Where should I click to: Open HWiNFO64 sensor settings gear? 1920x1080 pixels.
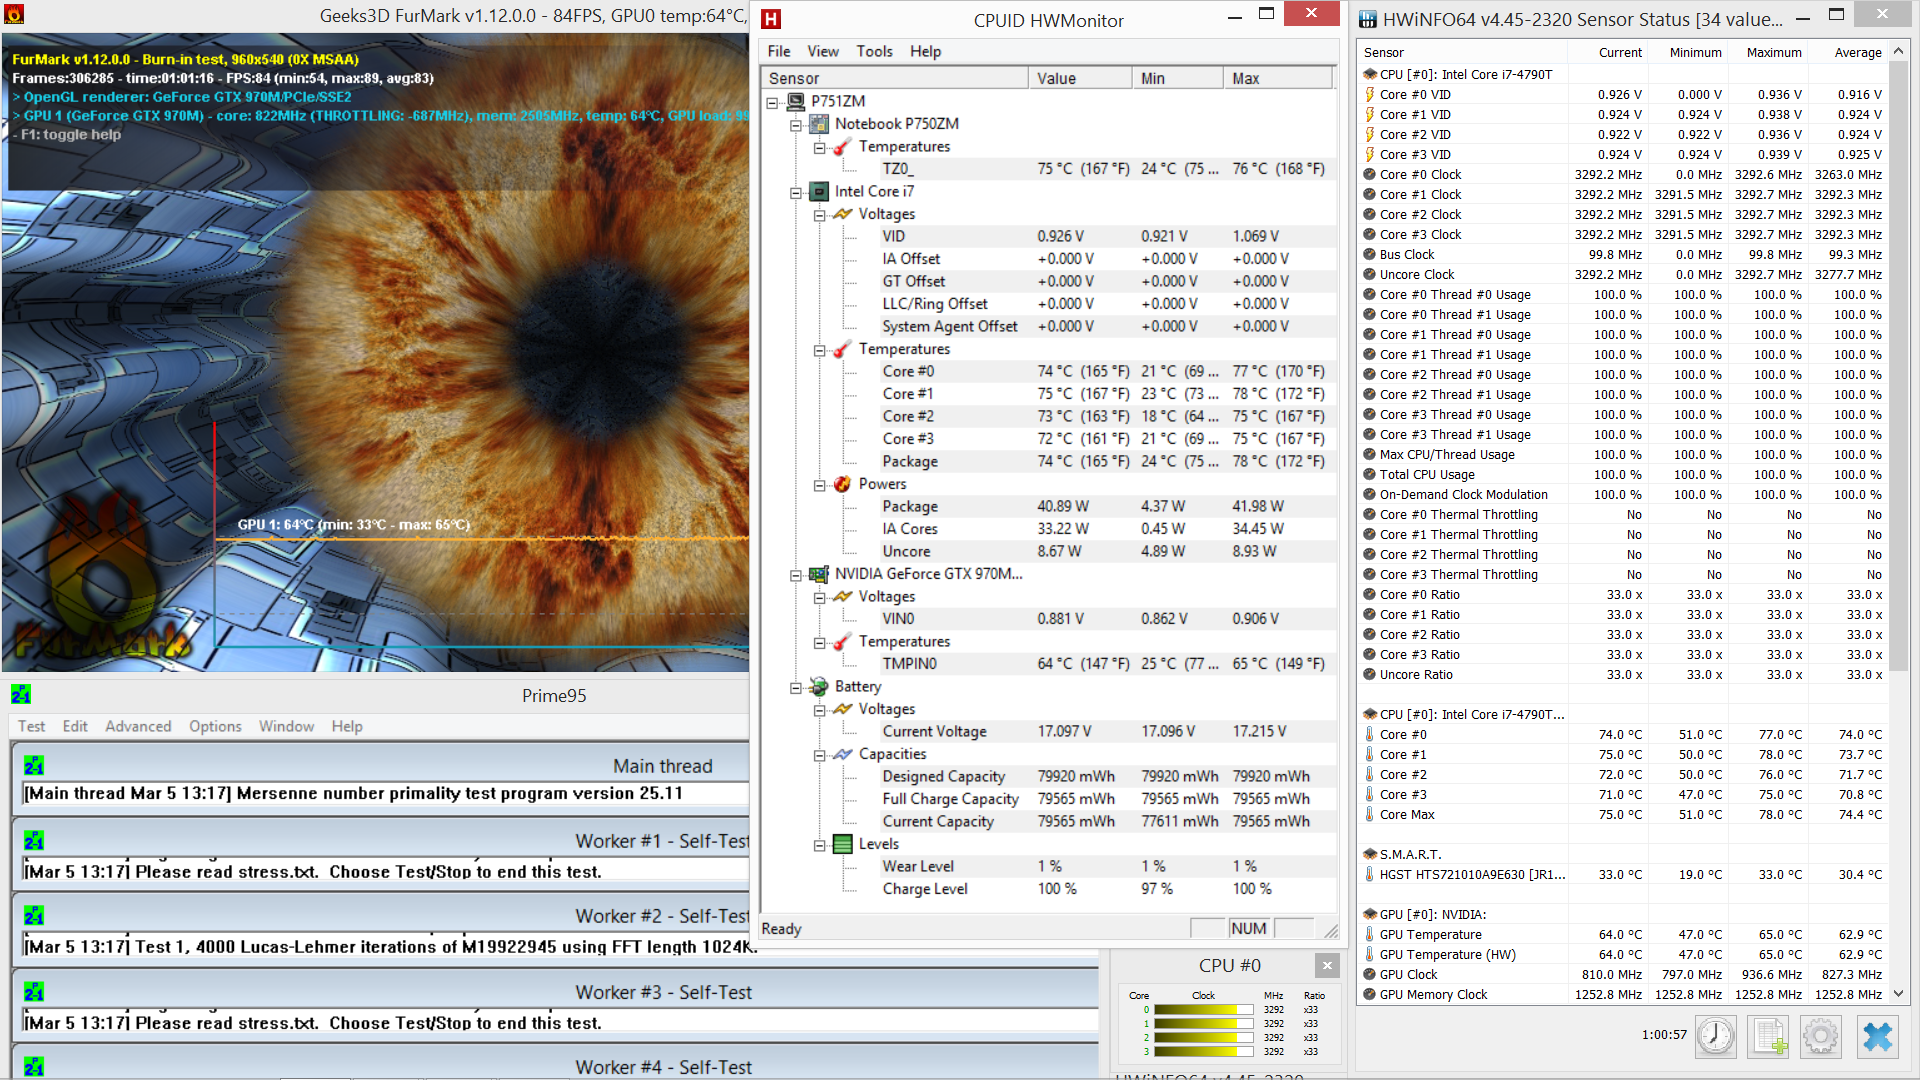pos(1820,1036)
